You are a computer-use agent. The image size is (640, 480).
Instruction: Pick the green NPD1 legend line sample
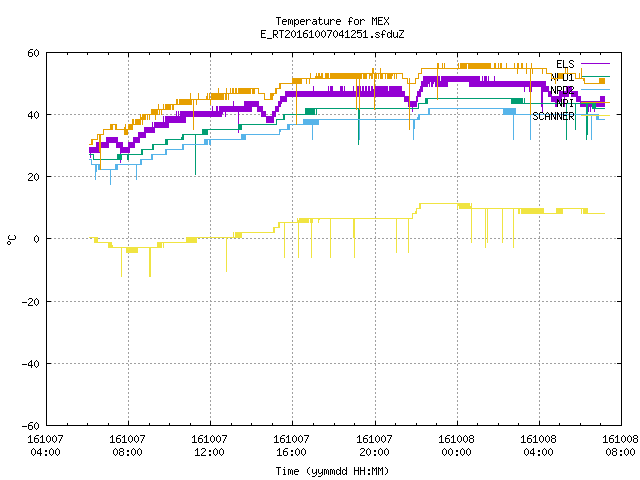click(x=595, y=76)
